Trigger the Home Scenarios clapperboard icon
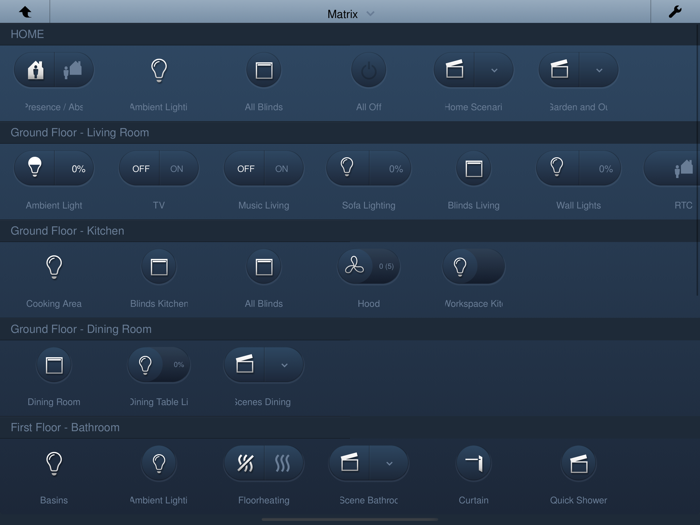The height and width of the screenshot is (525, 700). click(x=454, y=70)
